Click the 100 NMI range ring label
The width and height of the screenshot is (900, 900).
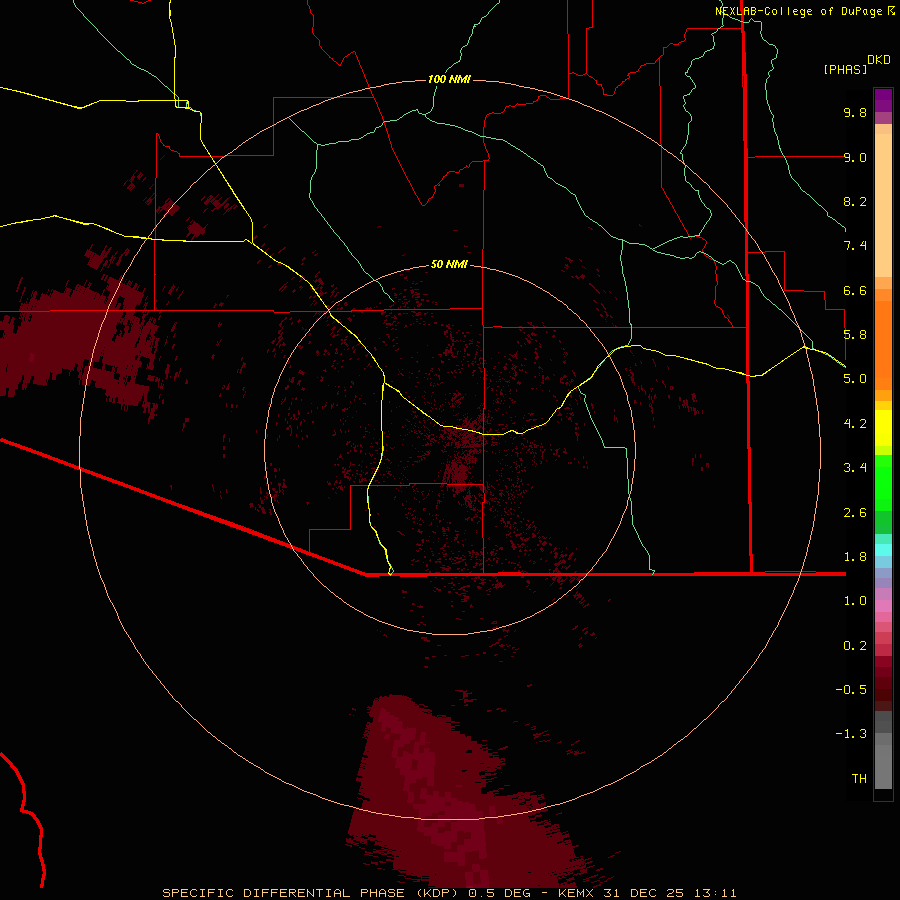coord(449,79)
